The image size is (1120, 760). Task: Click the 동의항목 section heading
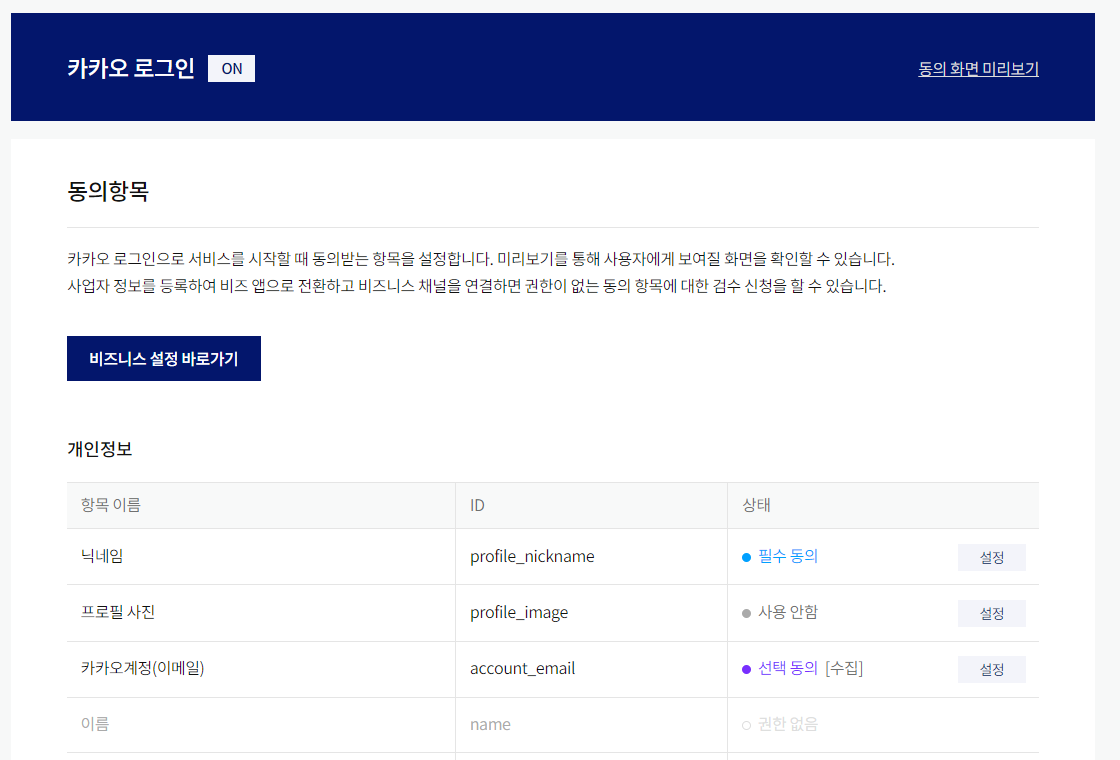click(108, 191)
